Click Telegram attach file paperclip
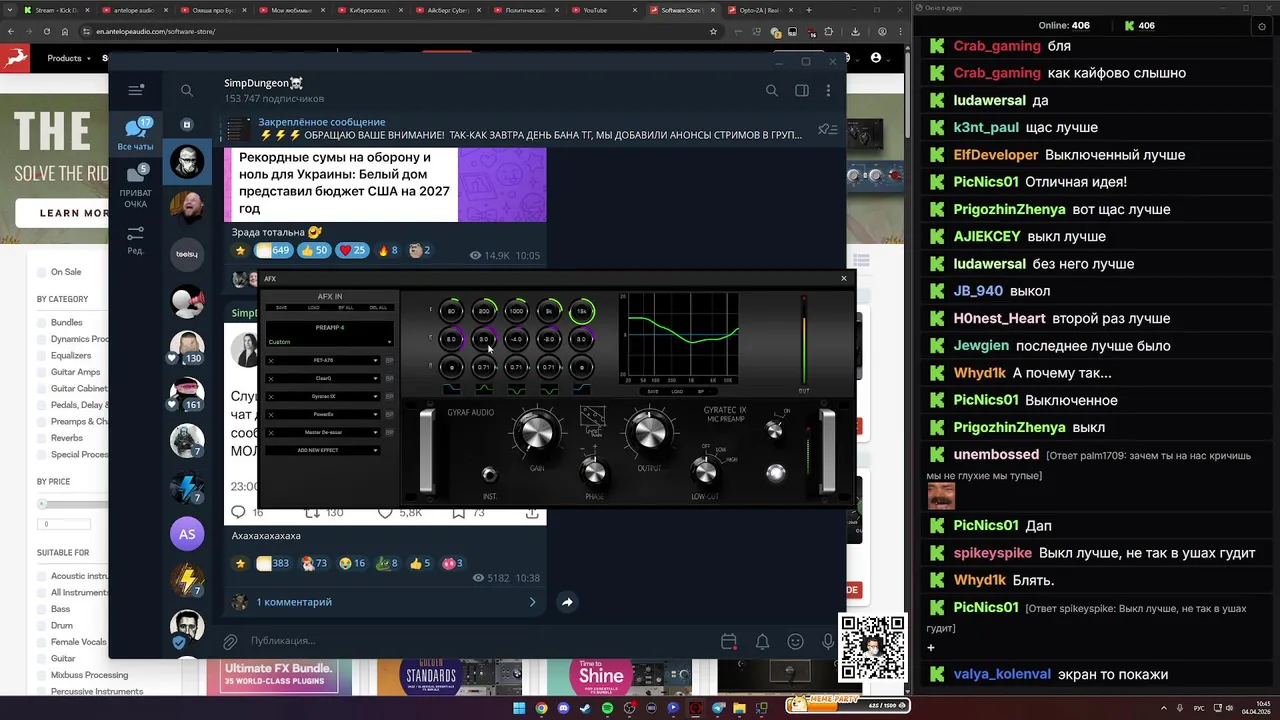The image size is (1280, 720). pos(230,641)
